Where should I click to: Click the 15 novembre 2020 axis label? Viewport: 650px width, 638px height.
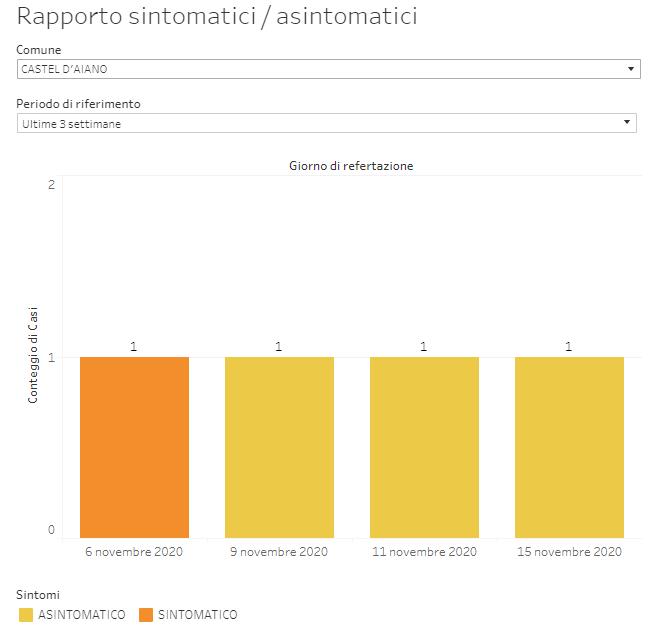(x=569, y=552)
